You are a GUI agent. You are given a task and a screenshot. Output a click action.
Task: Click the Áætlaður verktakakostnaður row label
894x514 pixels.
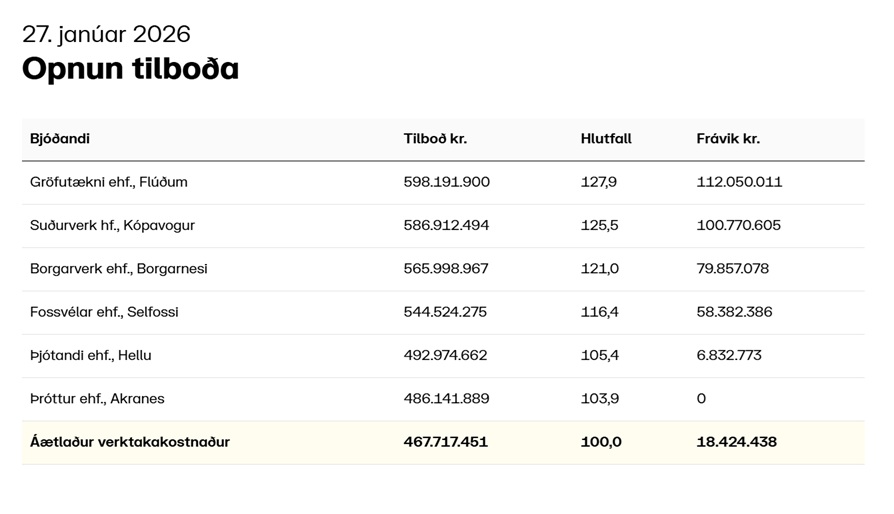click(x=130, y=442)
